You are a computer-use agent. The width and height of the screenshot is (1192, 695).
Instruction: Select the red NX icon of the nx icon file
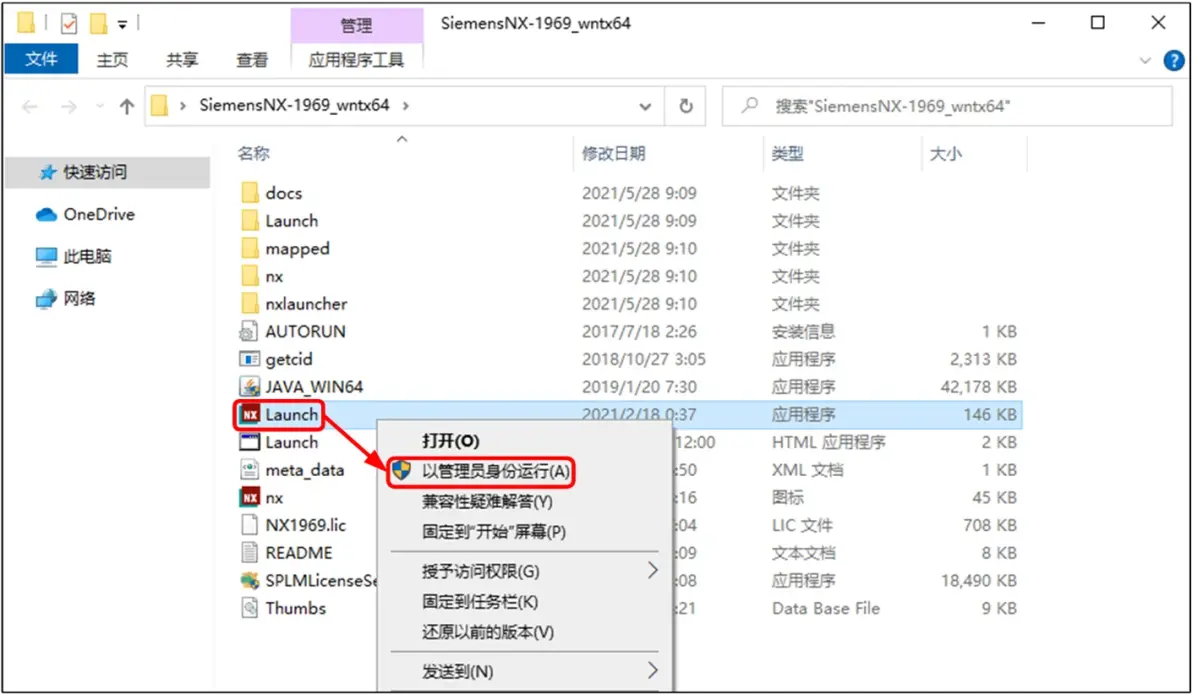click(x=249, y=497)
